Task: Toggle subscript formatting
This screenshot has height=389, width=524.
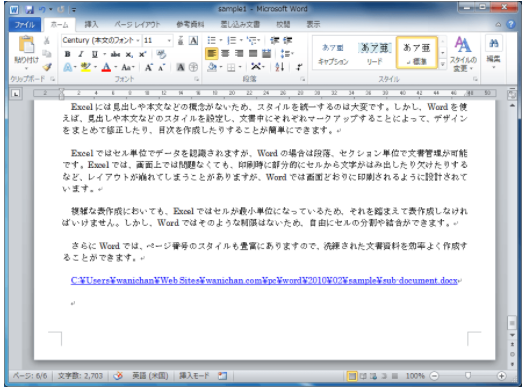Action: point(129,54)
